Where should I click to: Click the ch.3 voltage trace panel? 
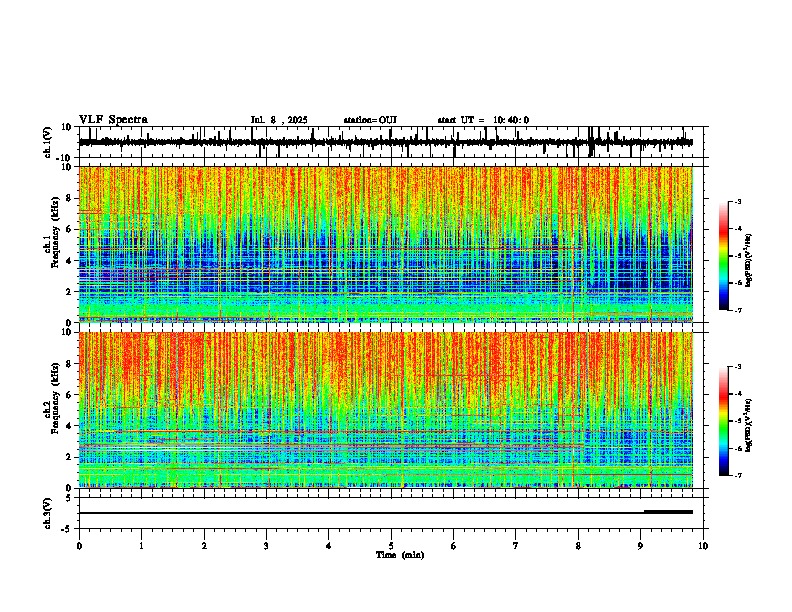point(391,513)
